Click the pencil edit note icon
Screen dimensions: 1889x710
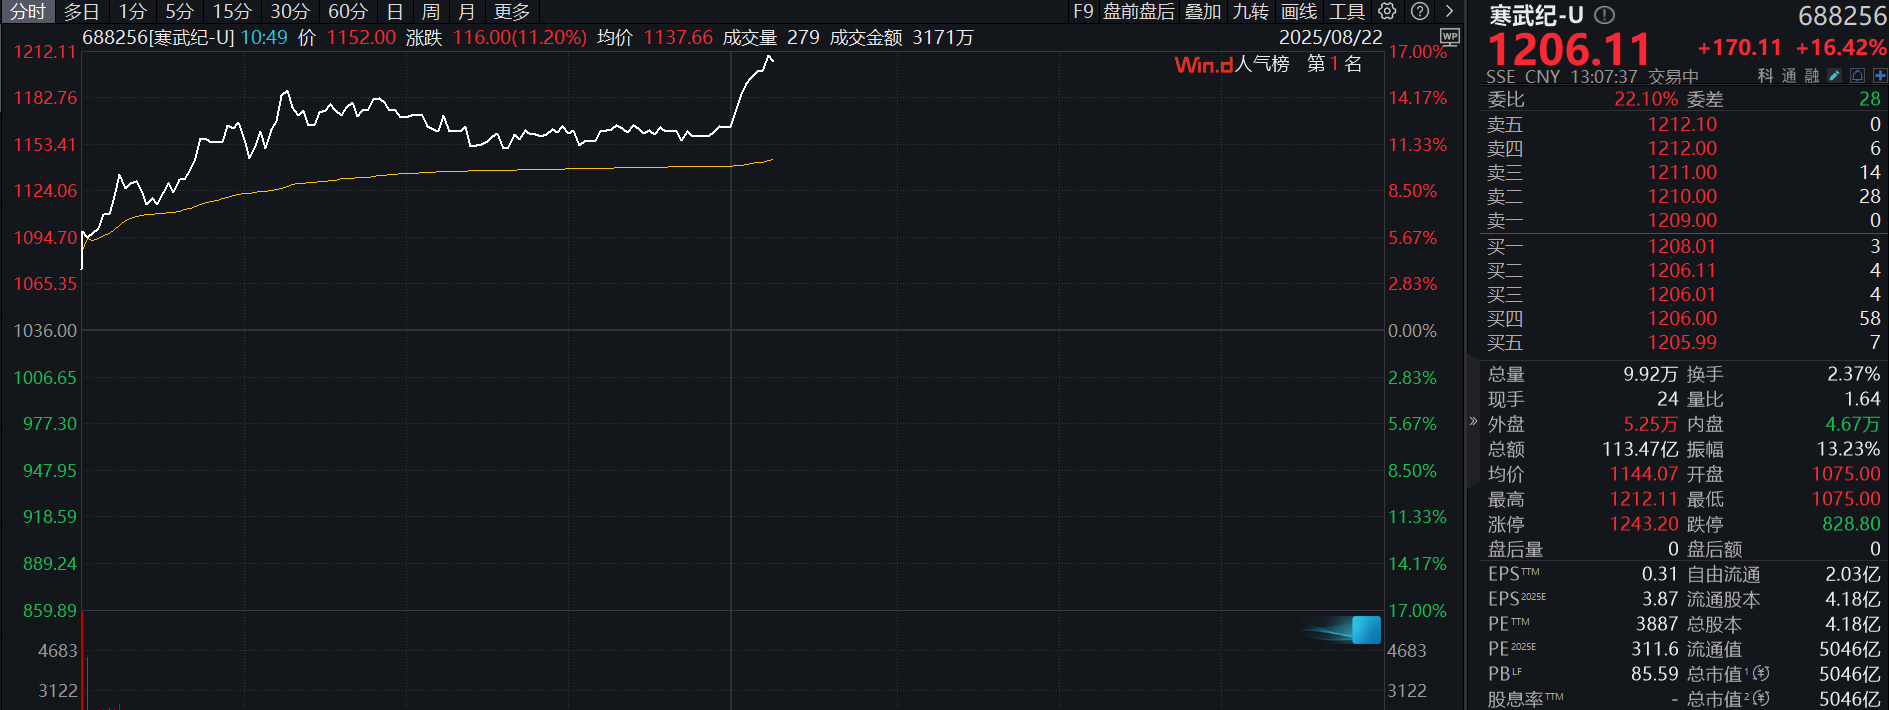[1834, 76]
